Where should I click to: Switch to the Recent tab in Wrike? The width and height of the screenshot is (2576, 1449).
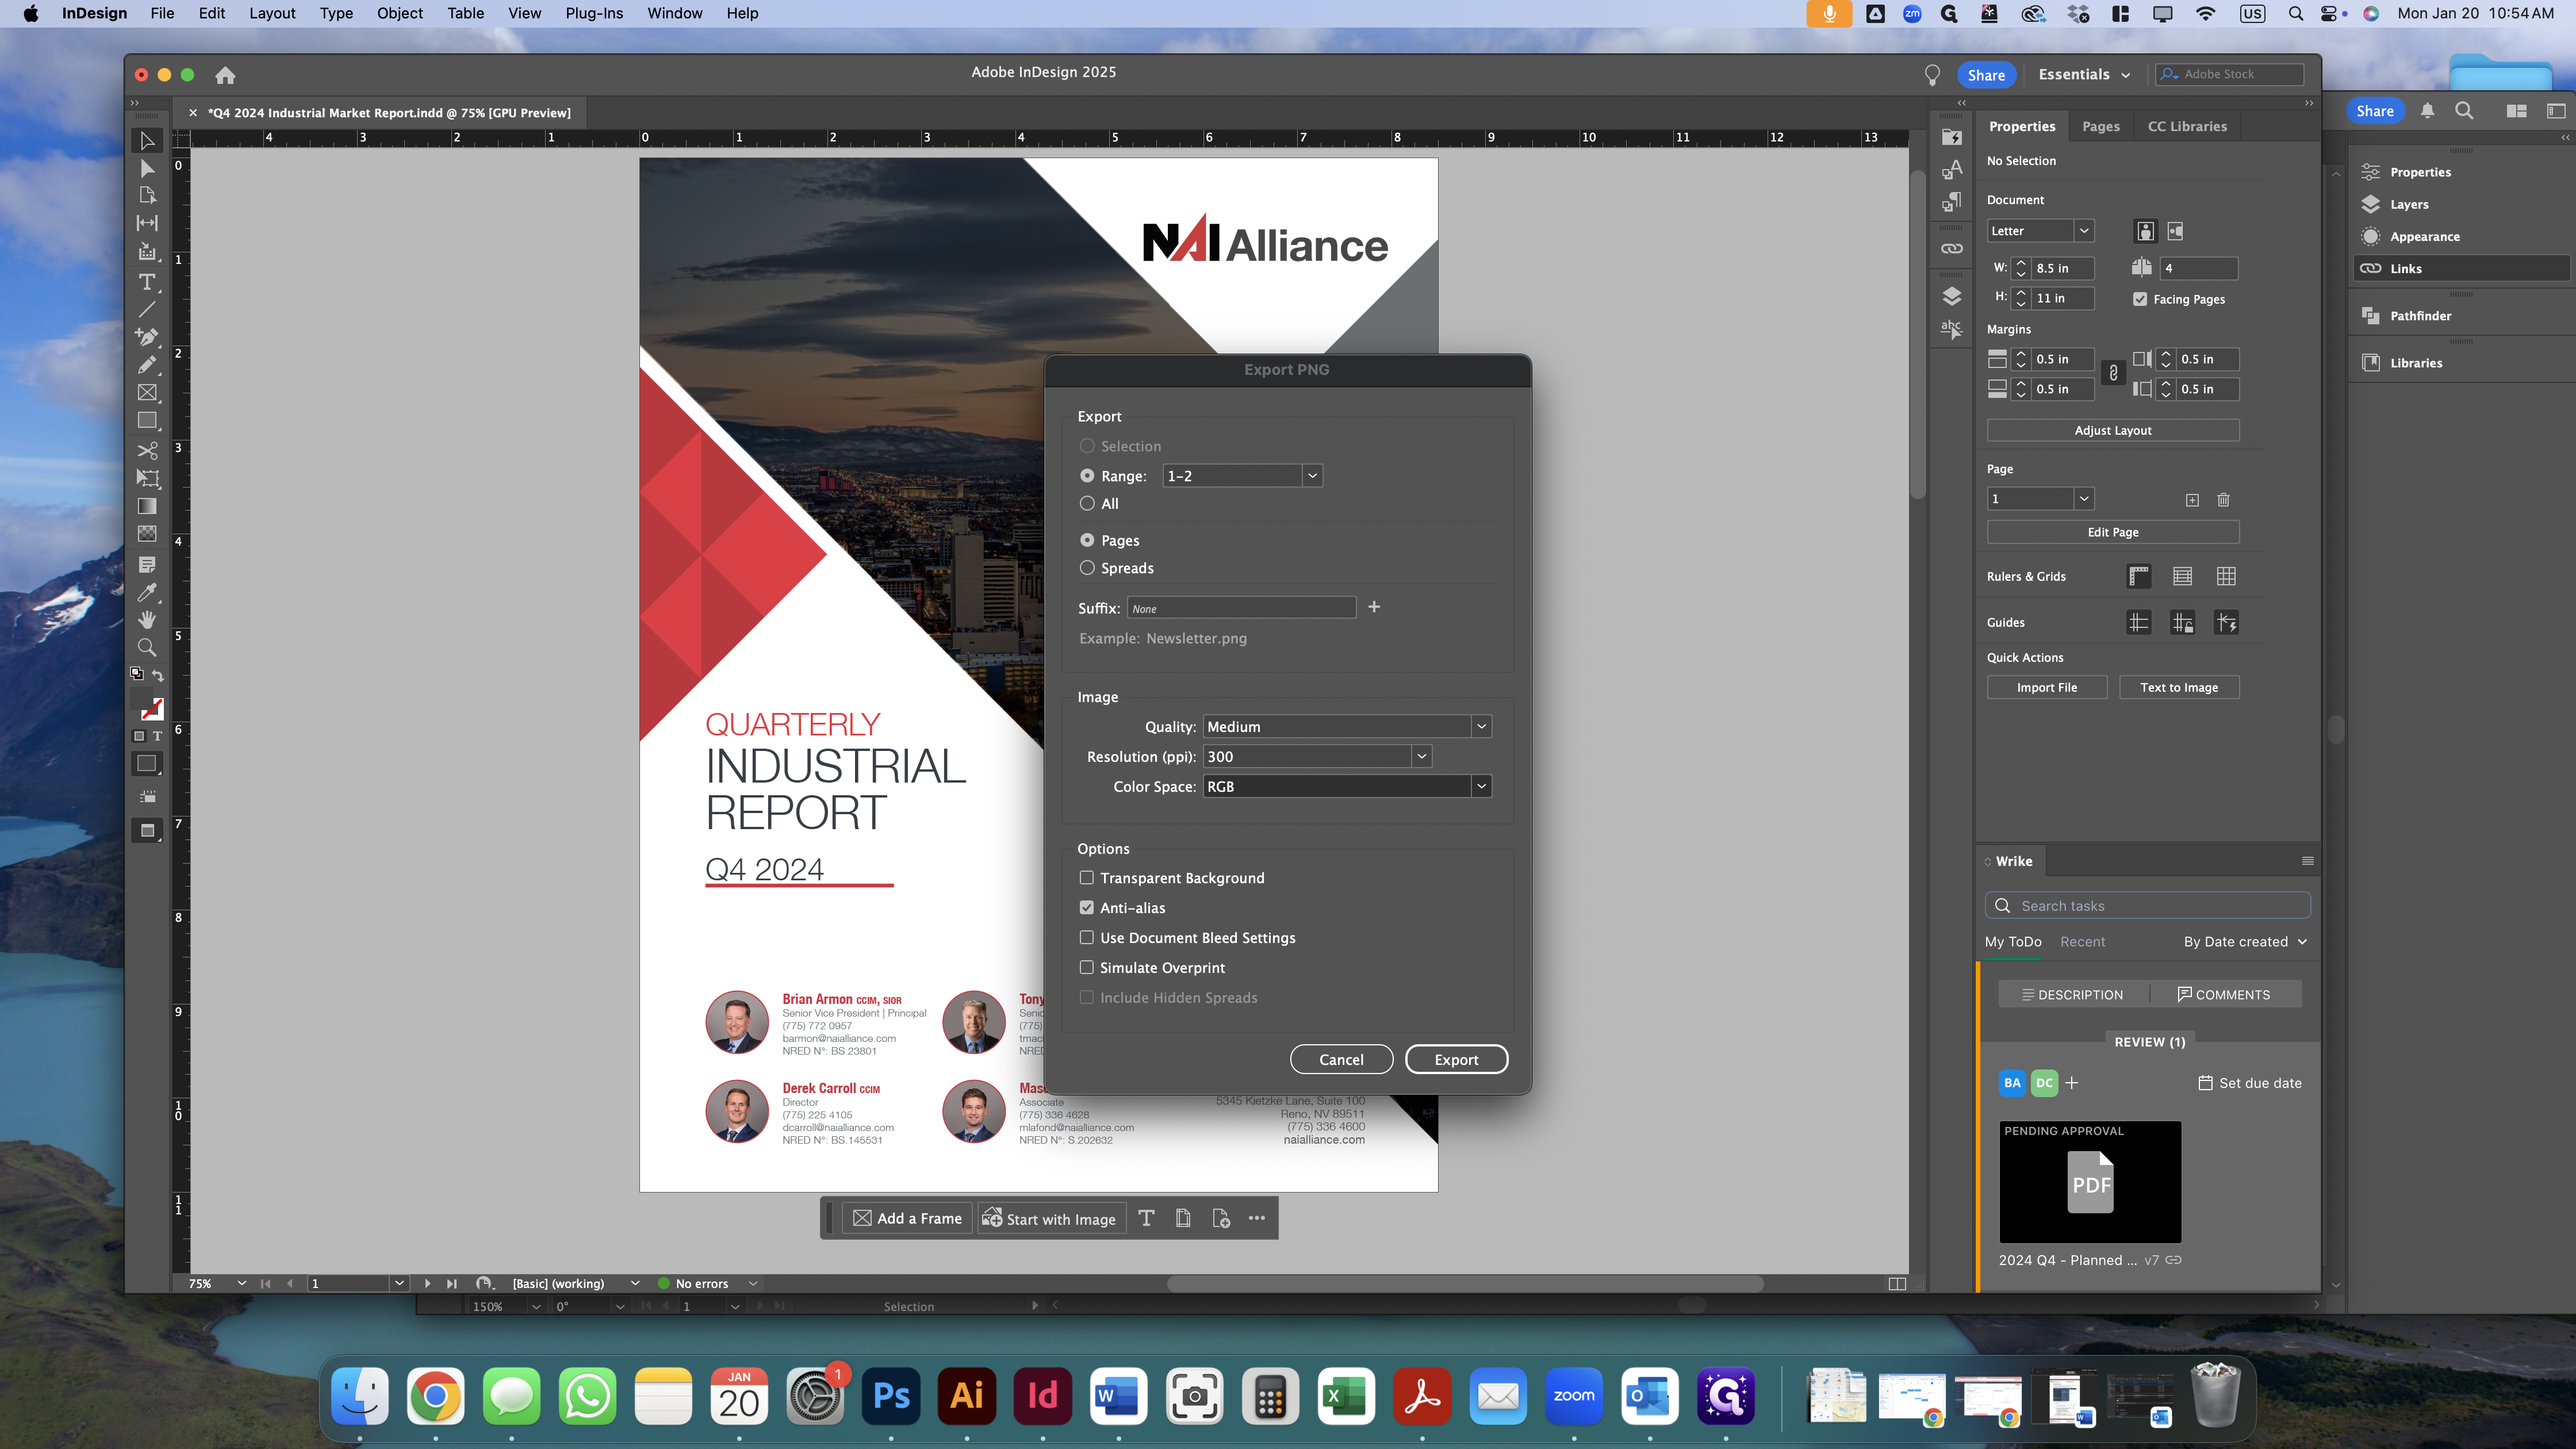[x=2082, y=942]
